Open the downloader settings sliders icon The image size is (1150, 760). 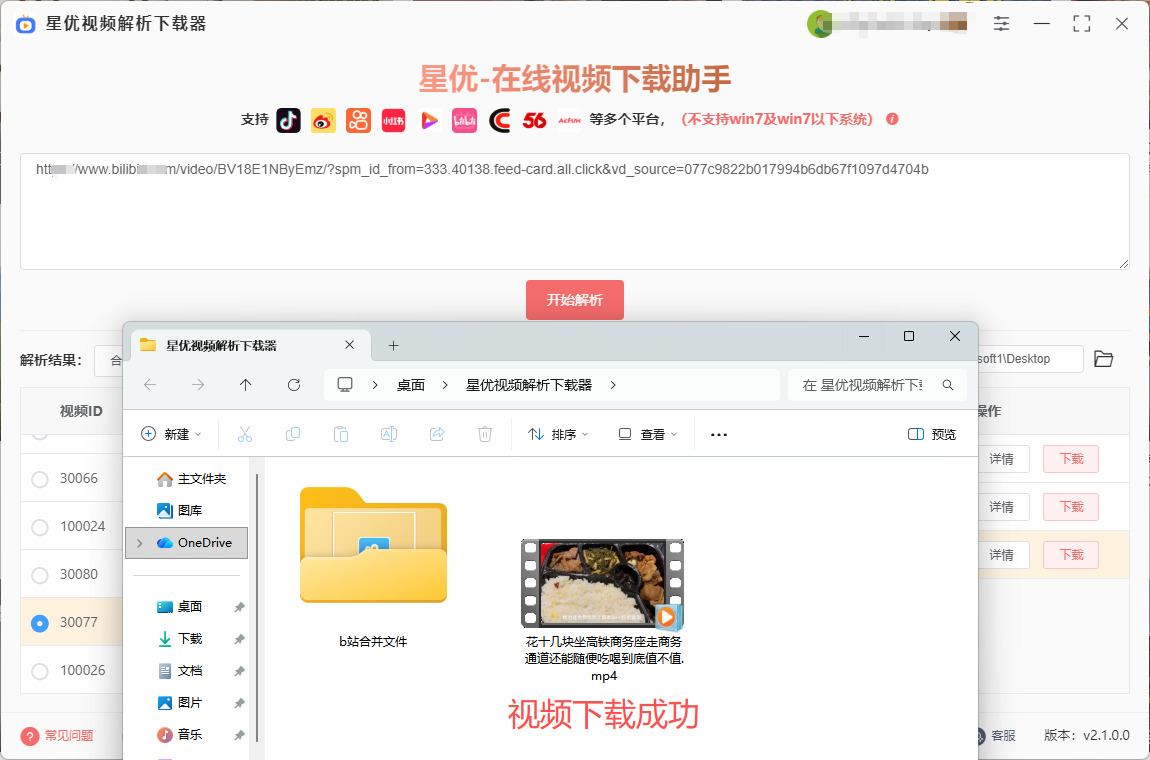(x=1001, y=24)
